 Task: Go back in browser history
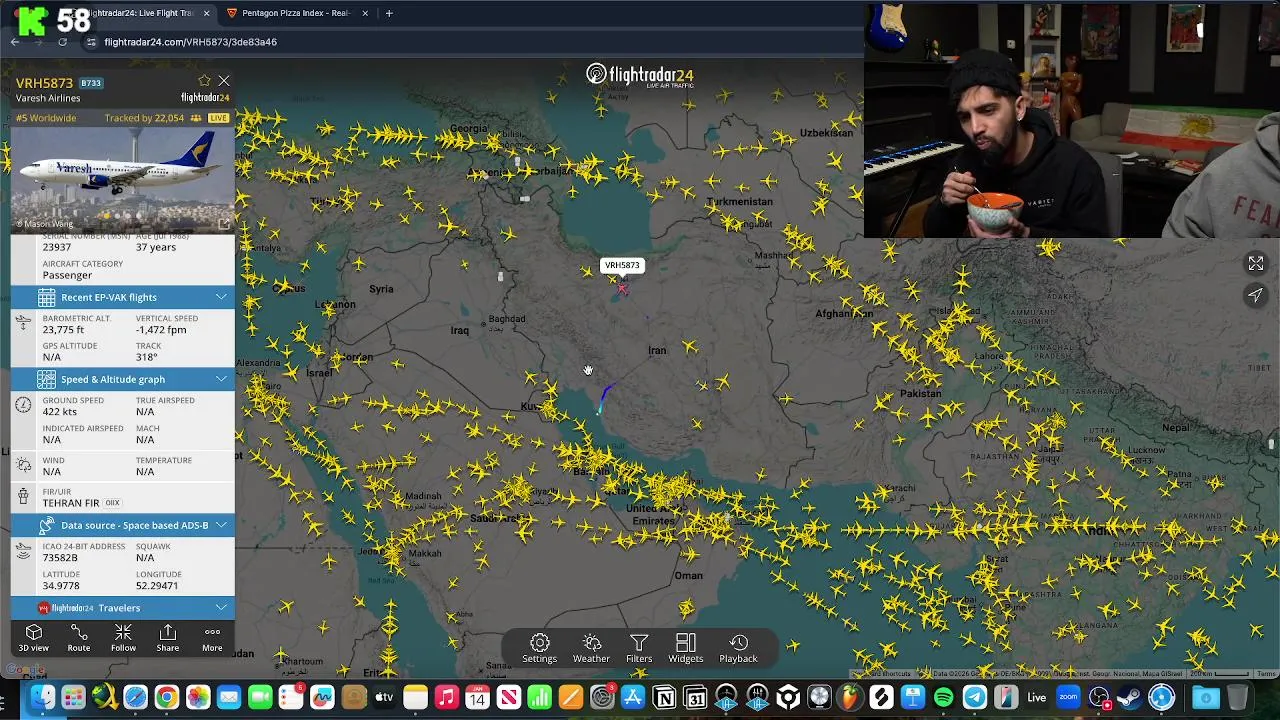[x=15, y=42]
